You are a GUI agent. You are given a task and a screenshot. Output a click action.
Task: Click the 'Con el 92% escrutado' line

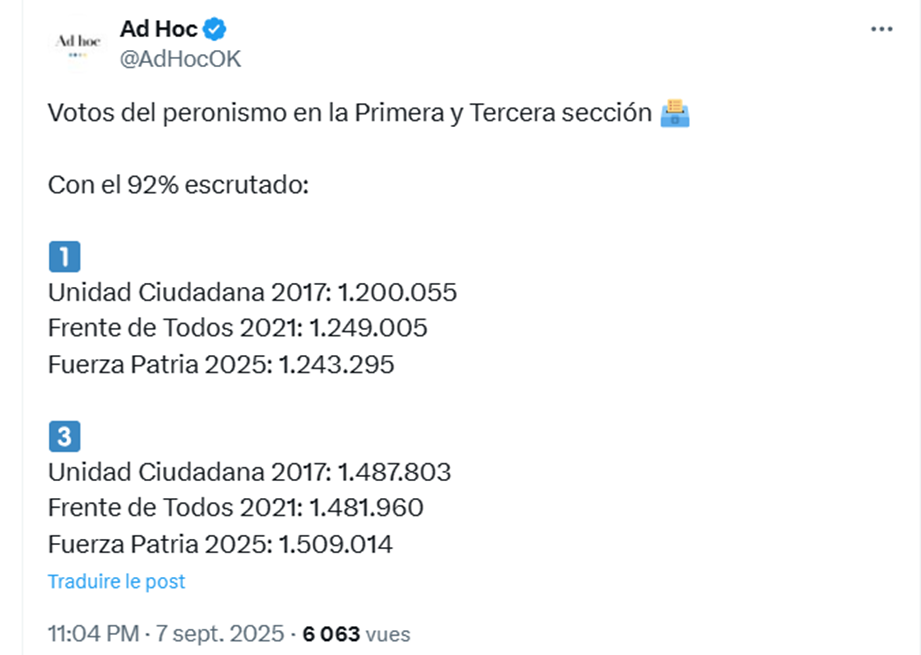180,185
